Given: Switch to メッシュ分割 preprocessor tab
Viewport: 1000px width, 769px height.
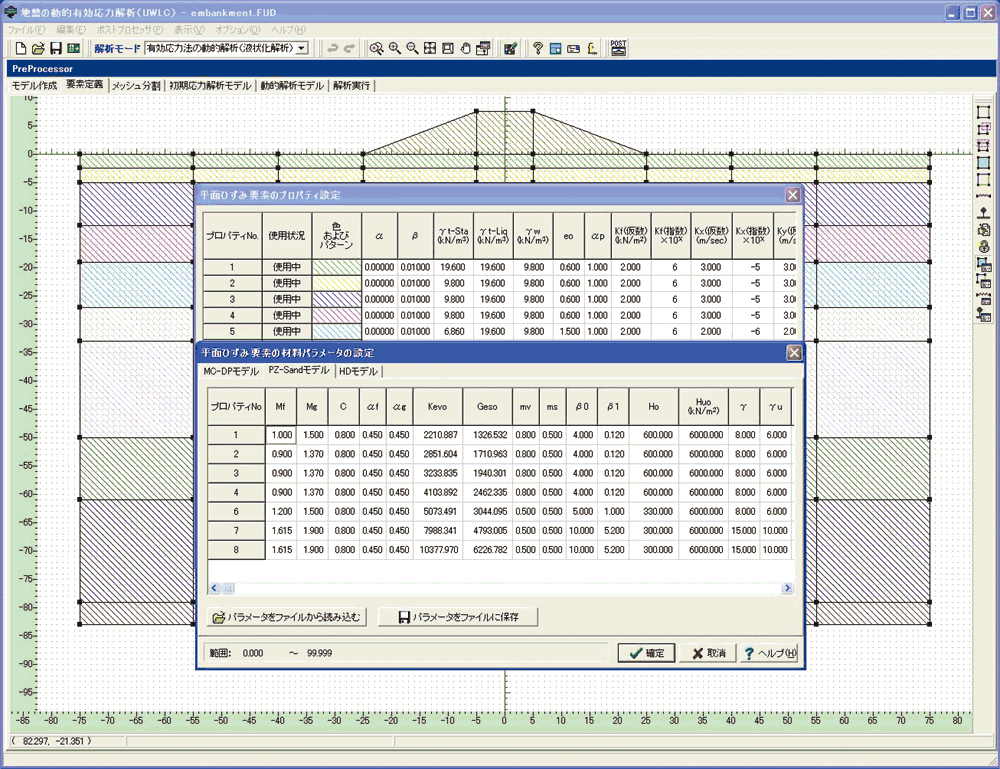Looking at the screenshot, I should 136,86.
